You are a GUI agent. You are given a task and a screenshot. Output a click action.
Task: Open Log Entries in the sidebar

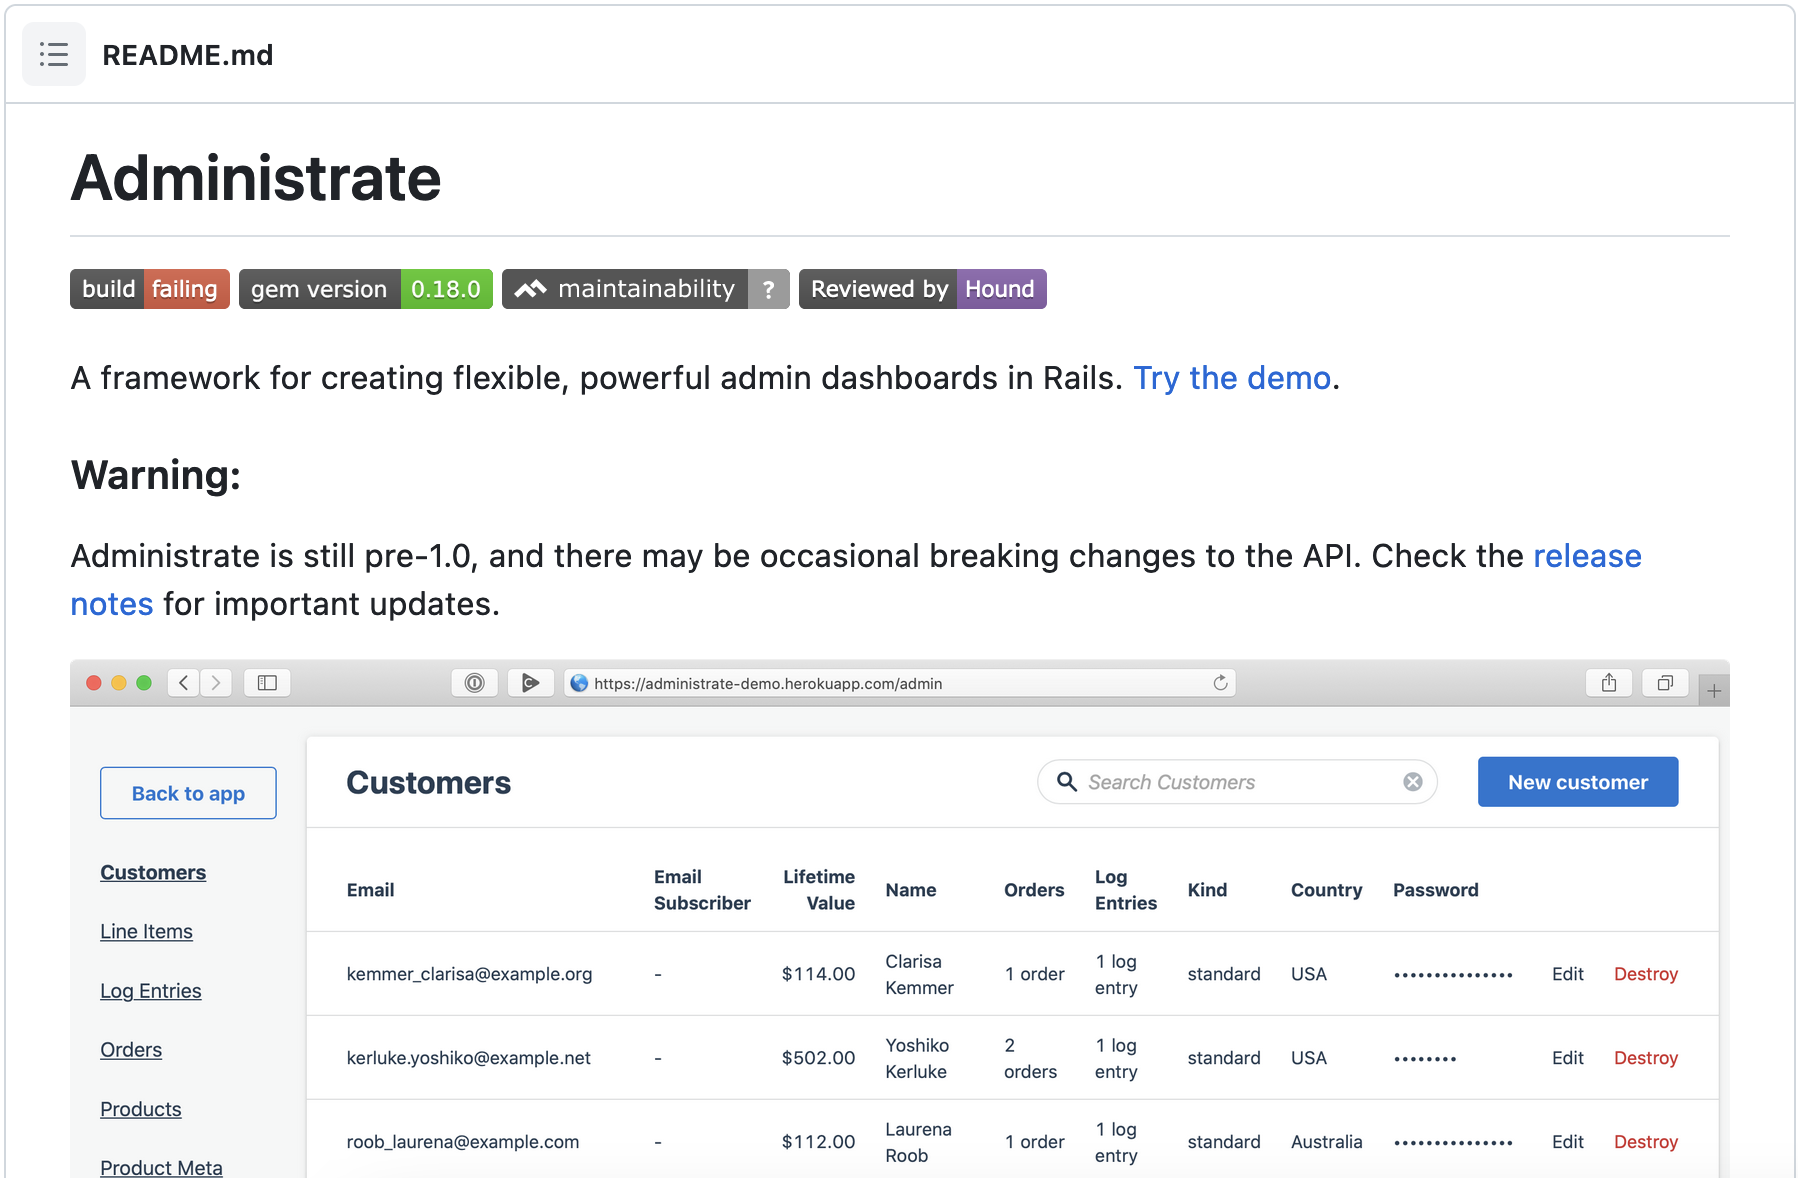click(150, 991)
